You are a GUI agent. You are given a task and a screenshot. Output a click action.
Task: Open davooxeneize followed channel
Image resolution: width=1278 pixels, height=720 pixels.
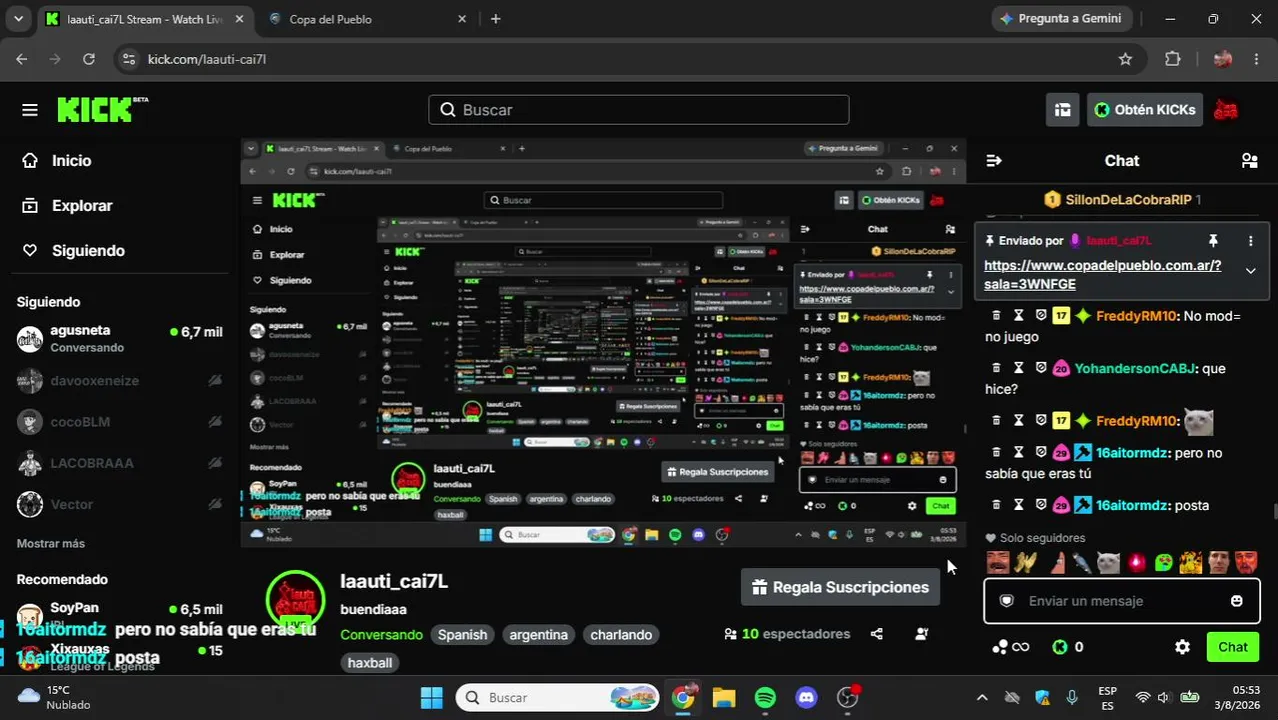(120, 381)
